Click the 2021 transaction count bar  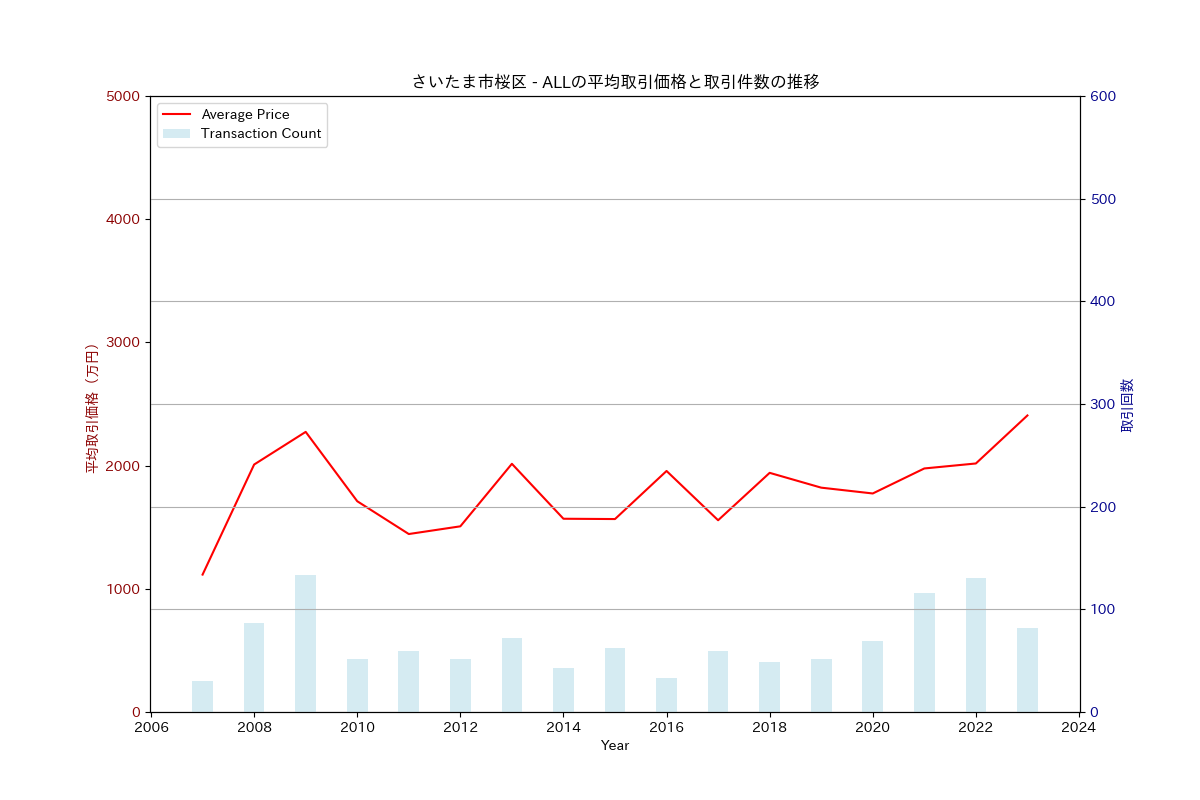click(x=924, y=652)
